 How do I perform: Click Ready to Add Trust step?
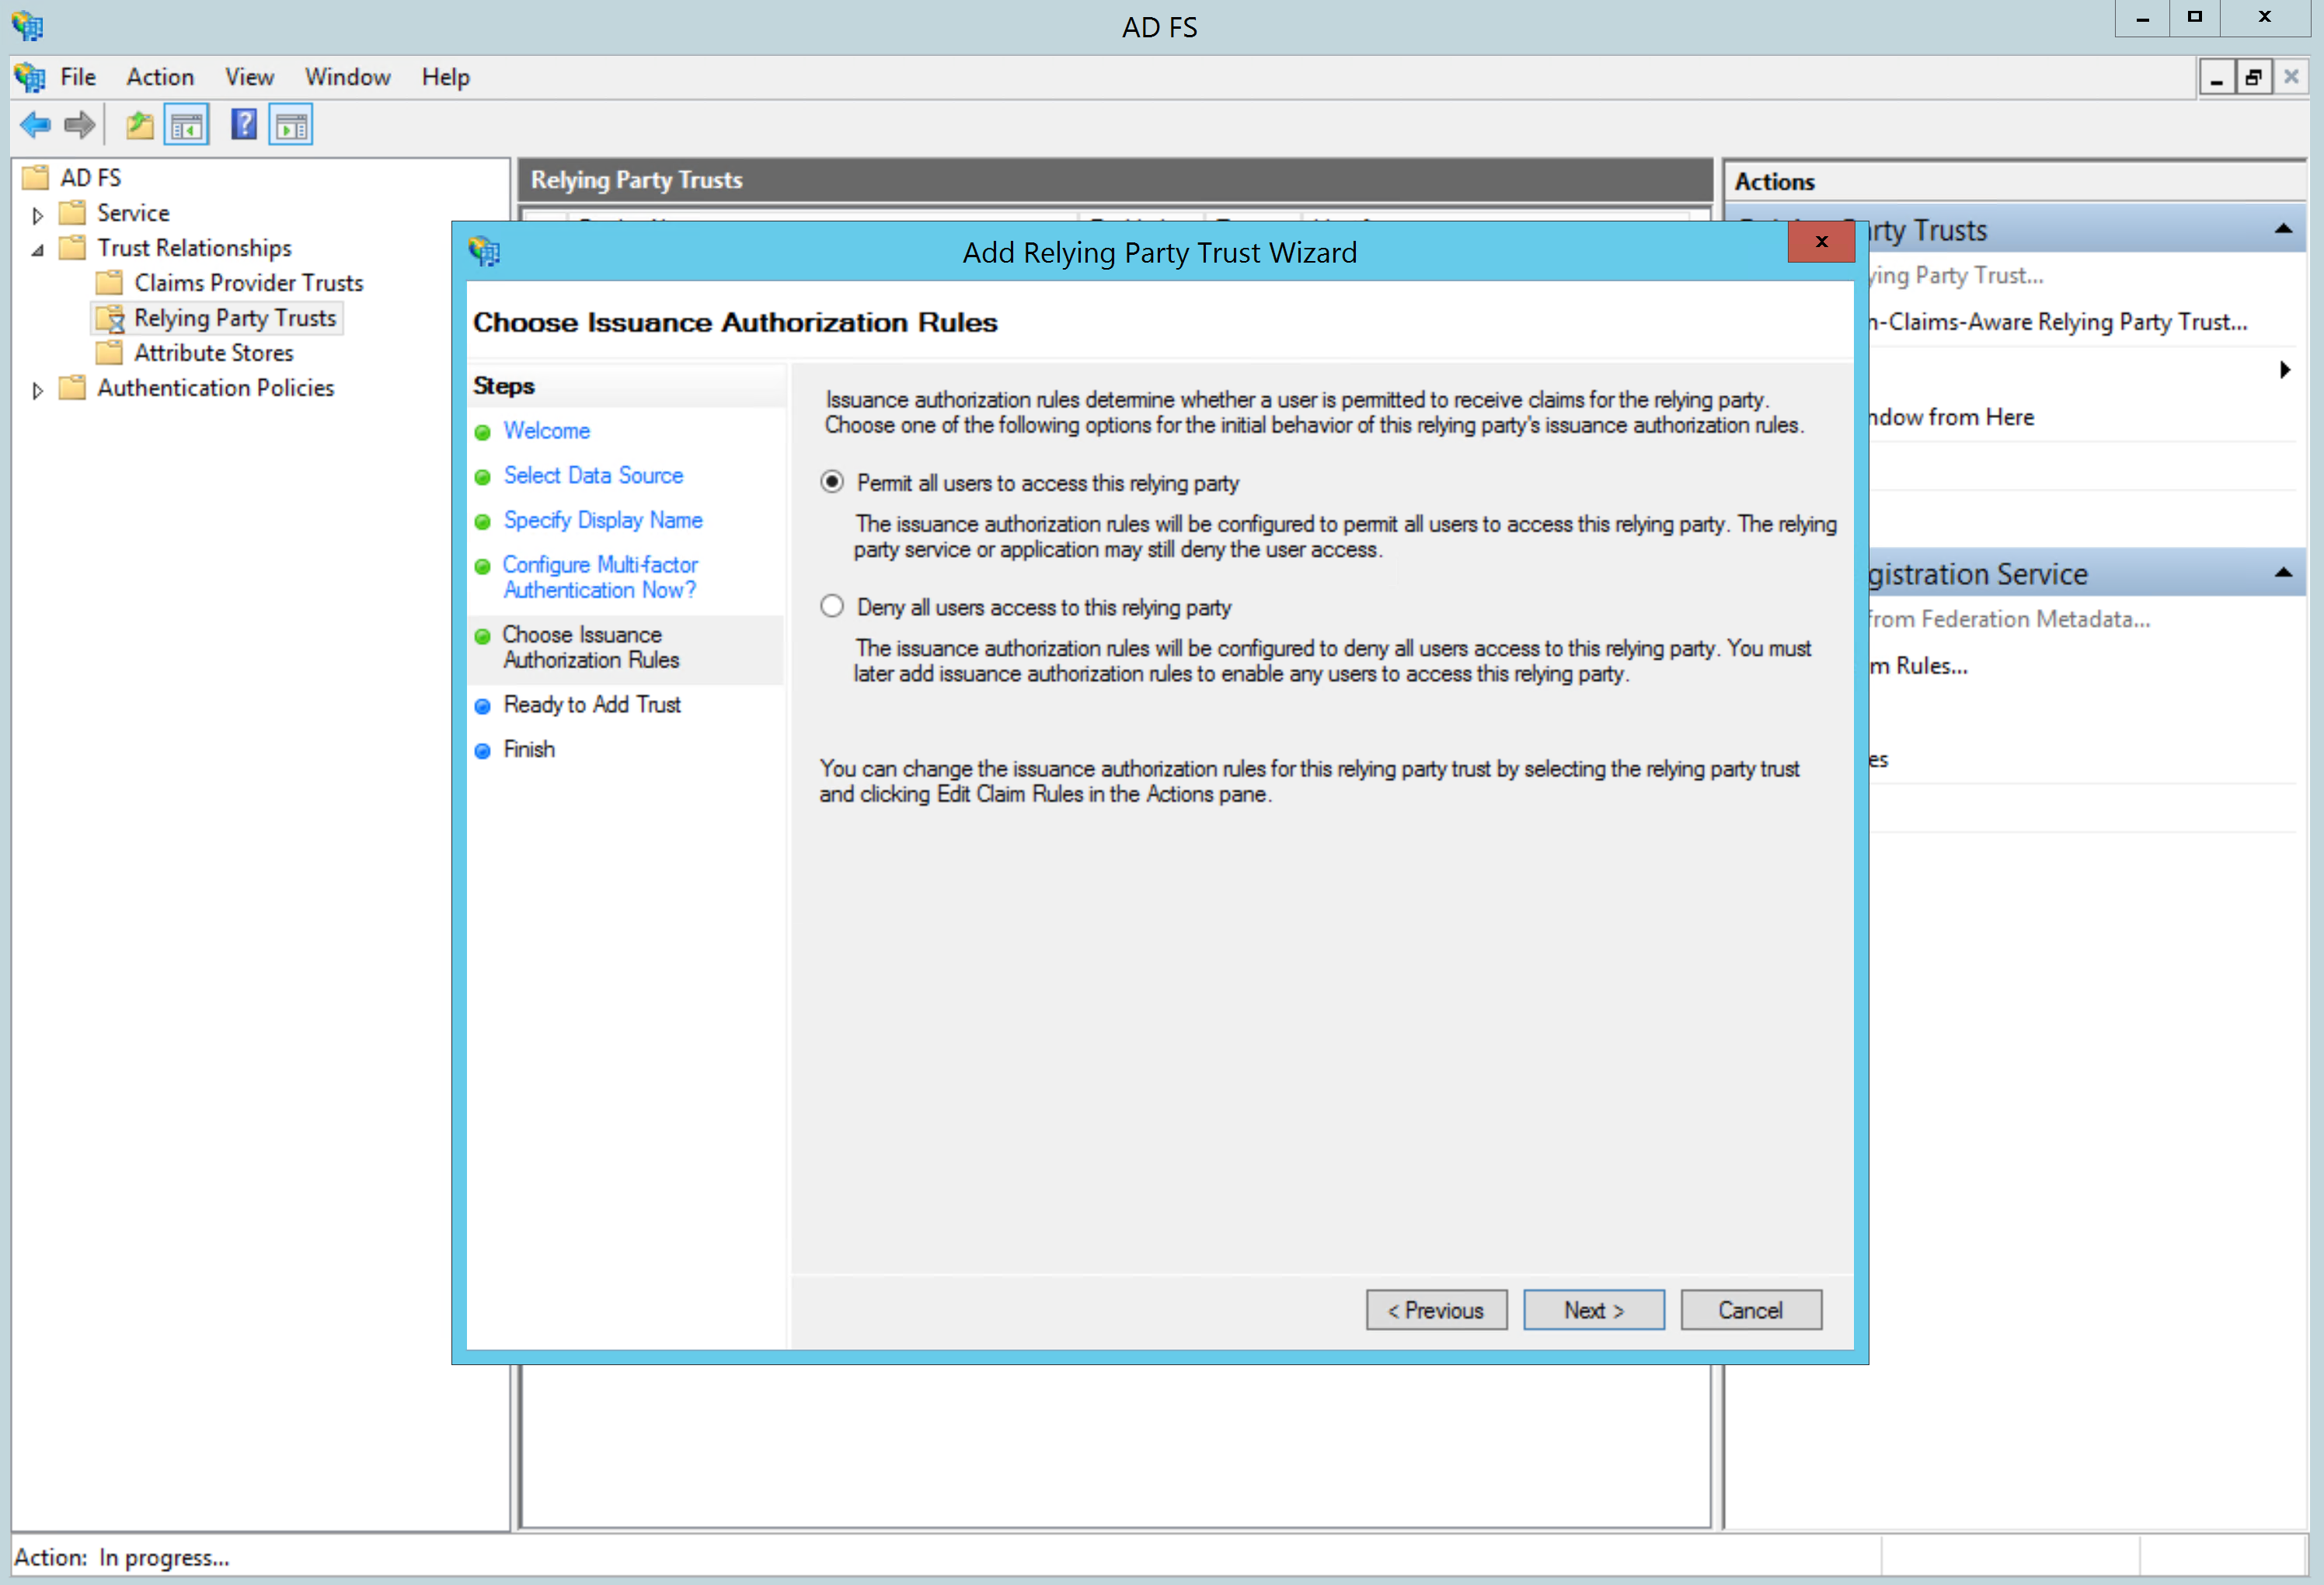[592, 705]
